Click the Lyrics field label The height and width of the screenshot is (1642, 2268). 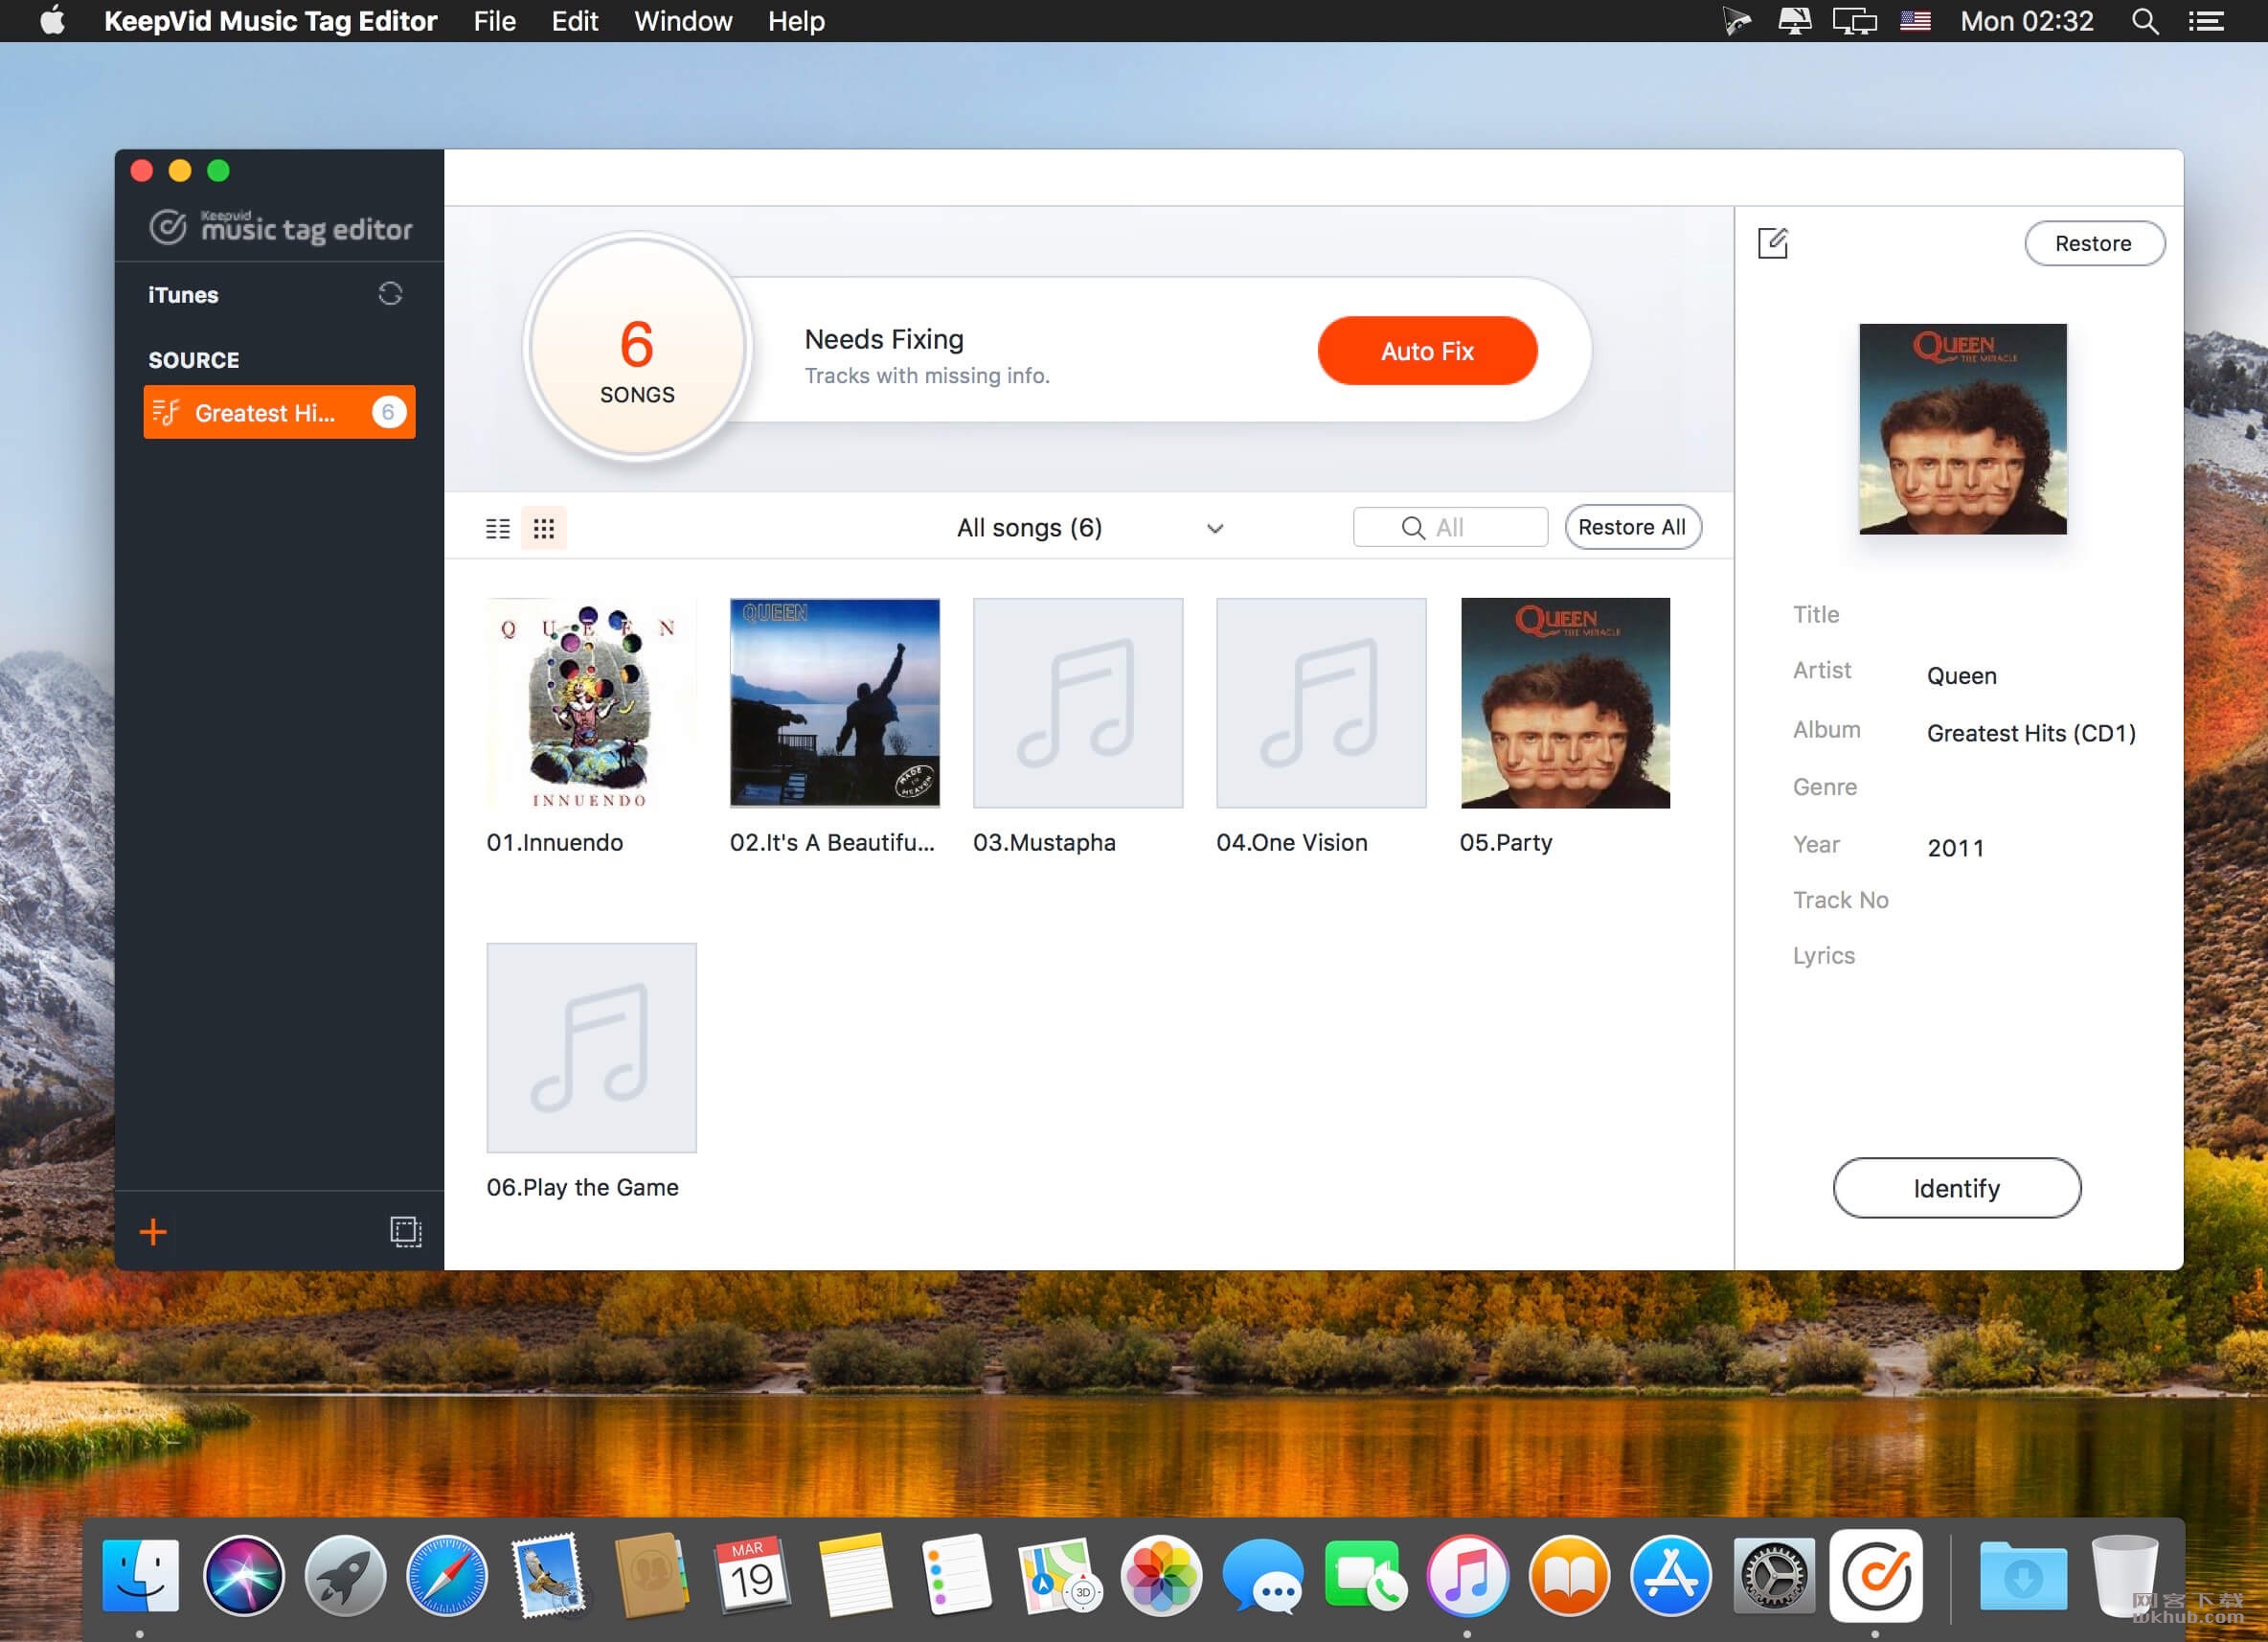pos(1824,956)
